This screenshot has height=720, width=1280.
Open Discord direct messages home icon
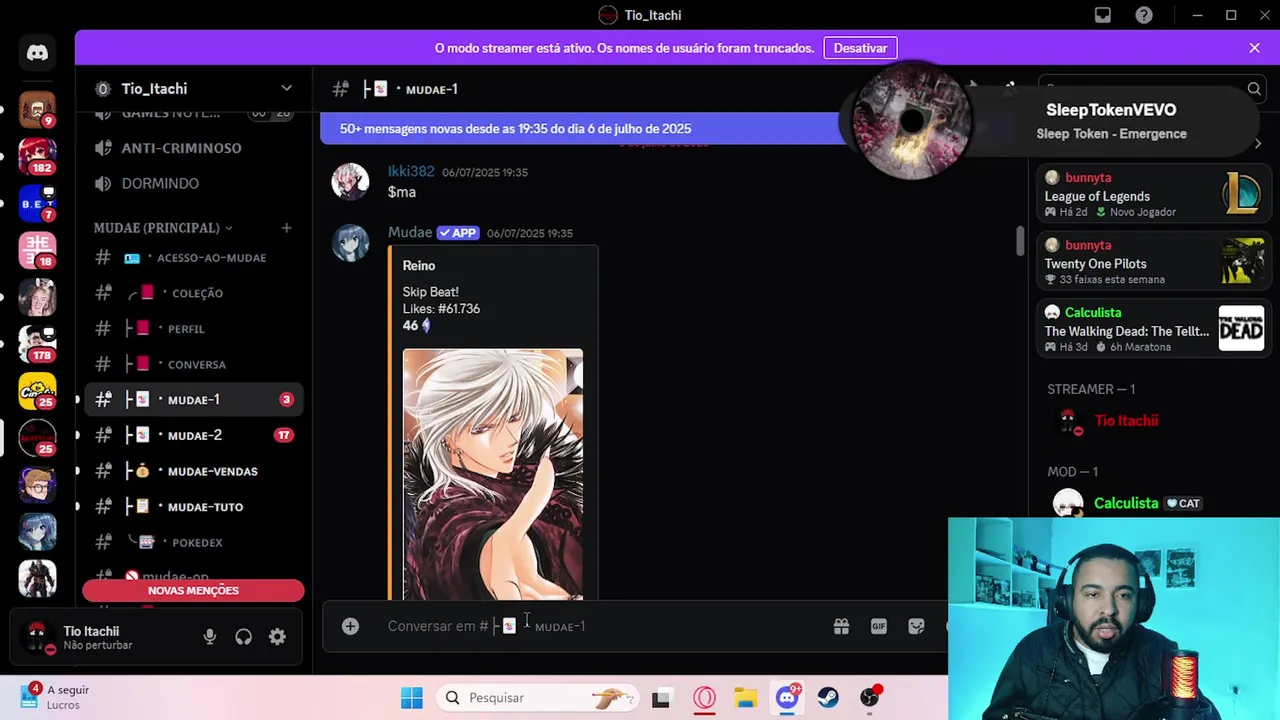click(x=37, y=53)
